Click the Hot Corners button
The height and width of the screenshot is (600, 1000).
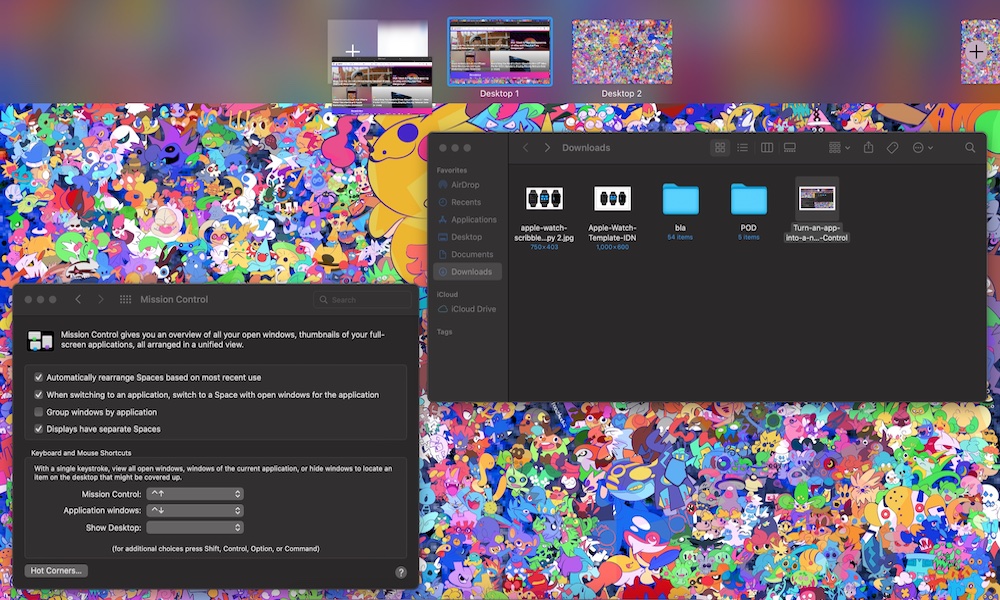tap(56, 571)
